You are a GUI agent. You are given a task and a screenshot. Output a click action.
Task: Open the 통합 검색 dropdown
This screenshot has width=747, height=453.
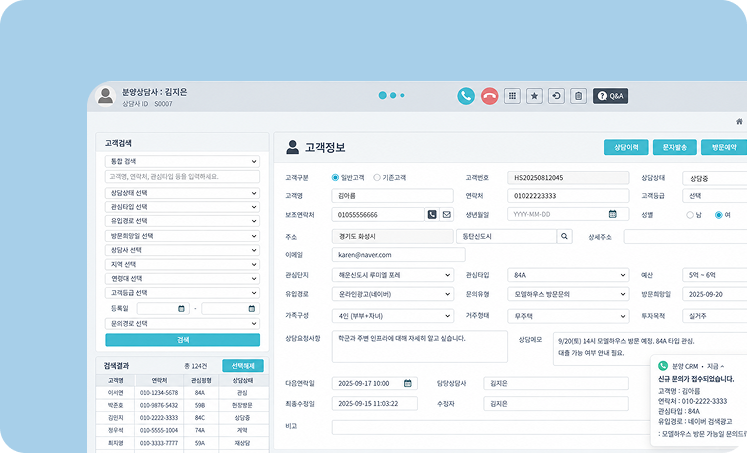[182, 161]
